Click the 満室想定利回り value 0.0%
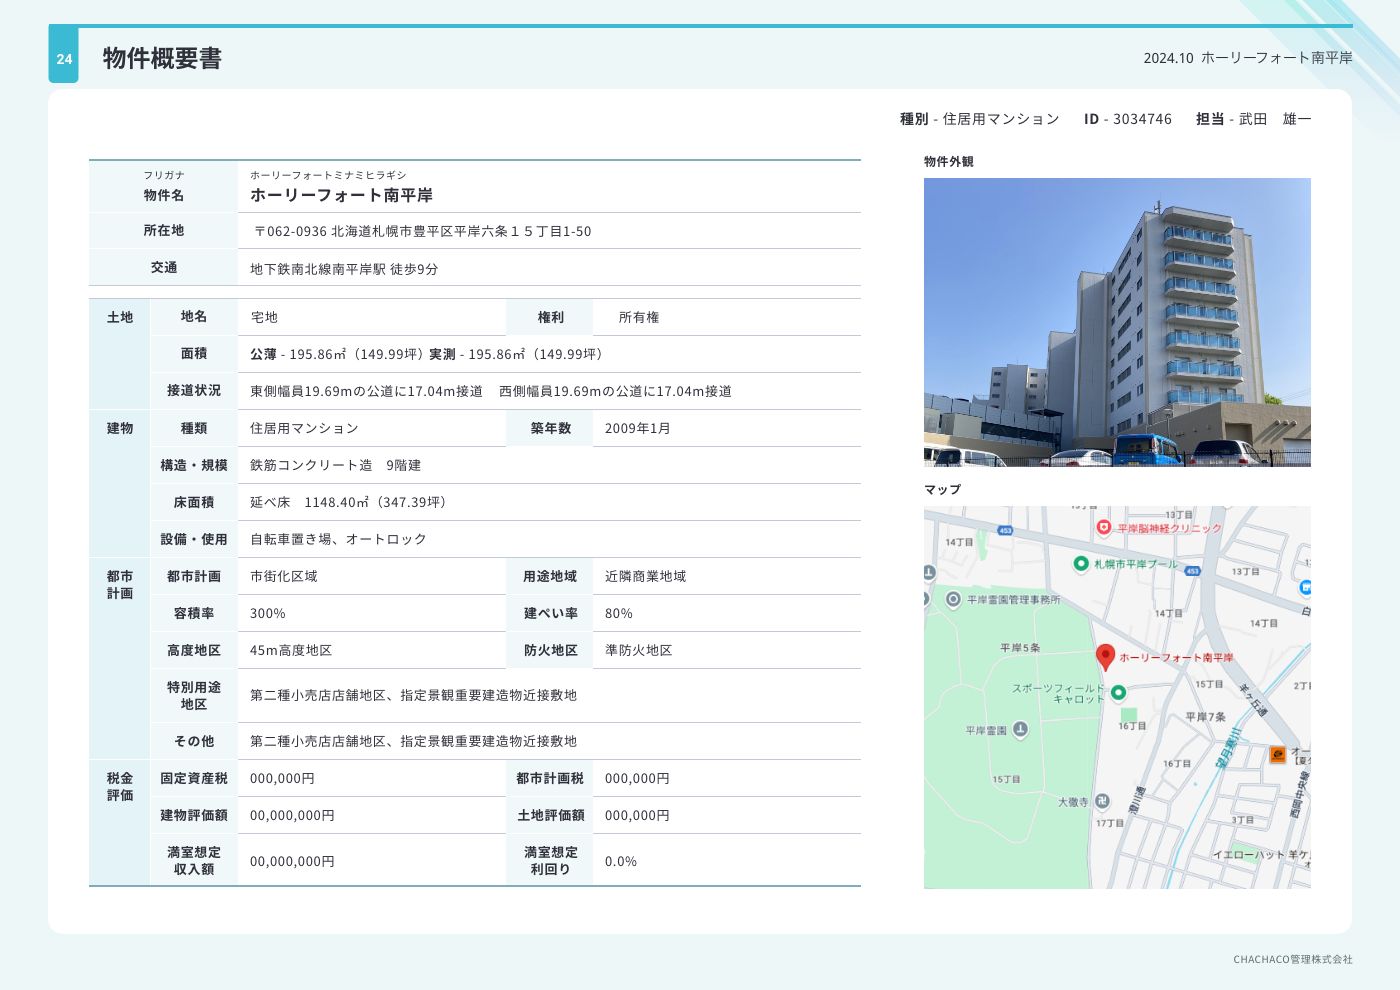This screenshot has height=990, width=1400. (x=620, y=861)
